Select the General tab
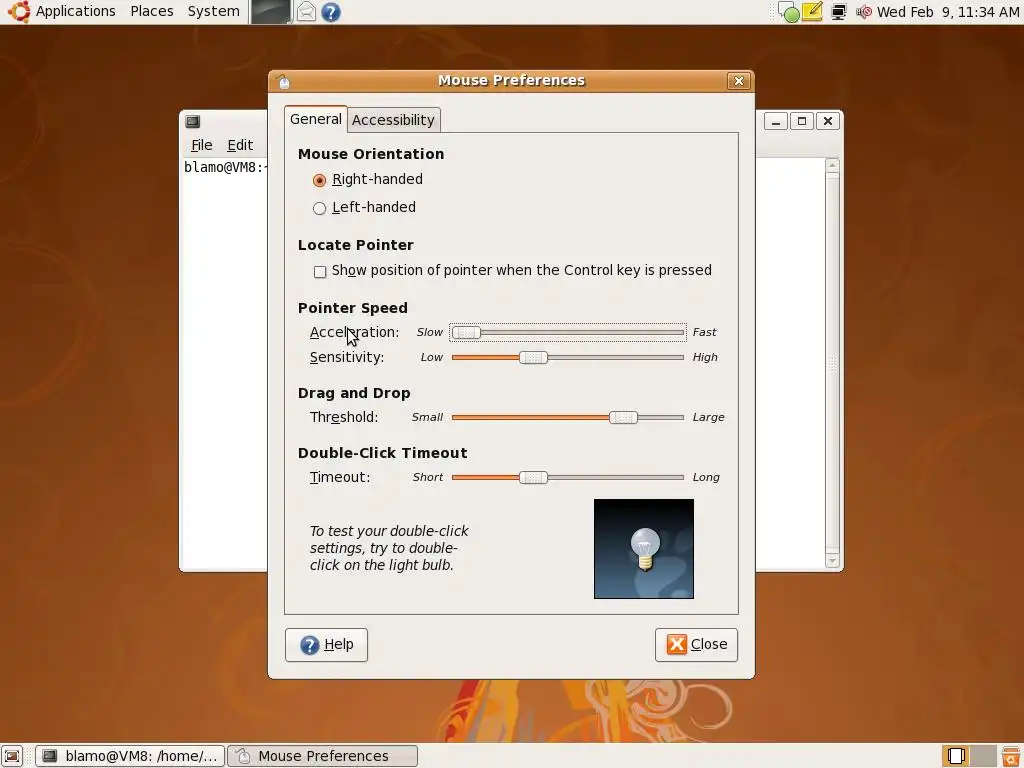 click(x=315, y=119)
